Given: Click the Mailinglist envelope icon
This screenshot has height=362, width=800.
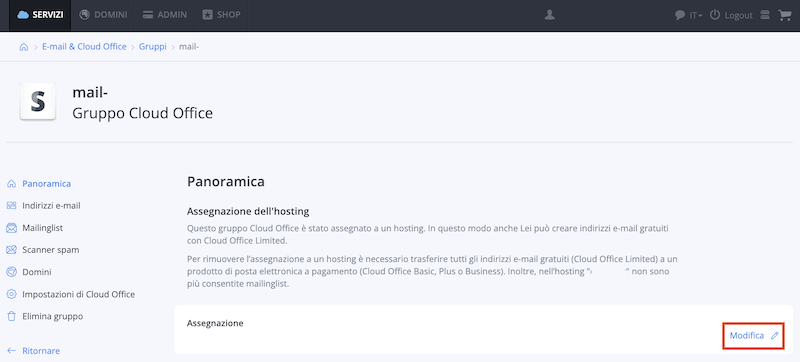Looking at the screenshot, I should click(x=12, y=228).
